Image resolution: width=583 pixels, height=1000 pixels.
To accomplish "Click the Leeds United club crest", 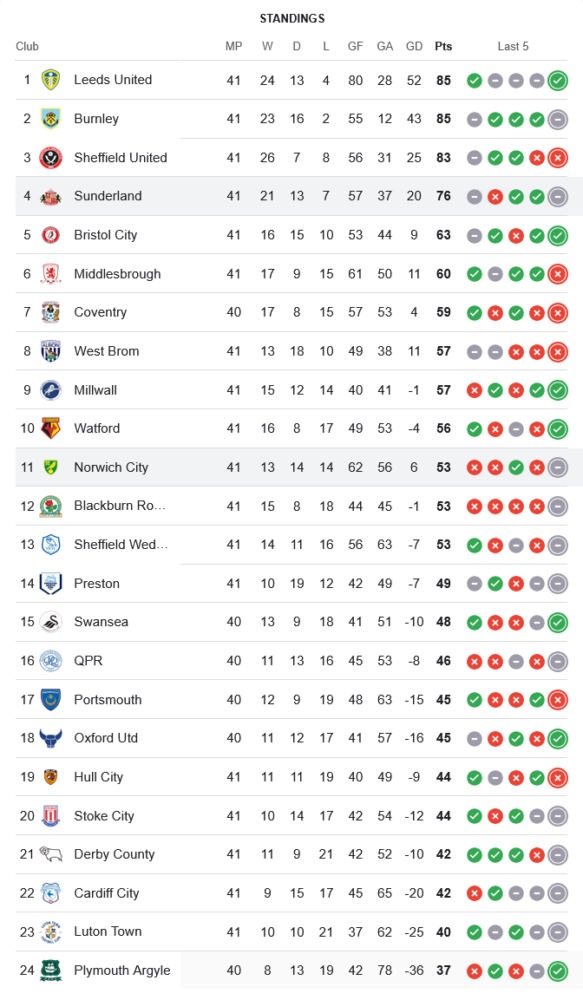I will tap(51, 80).
